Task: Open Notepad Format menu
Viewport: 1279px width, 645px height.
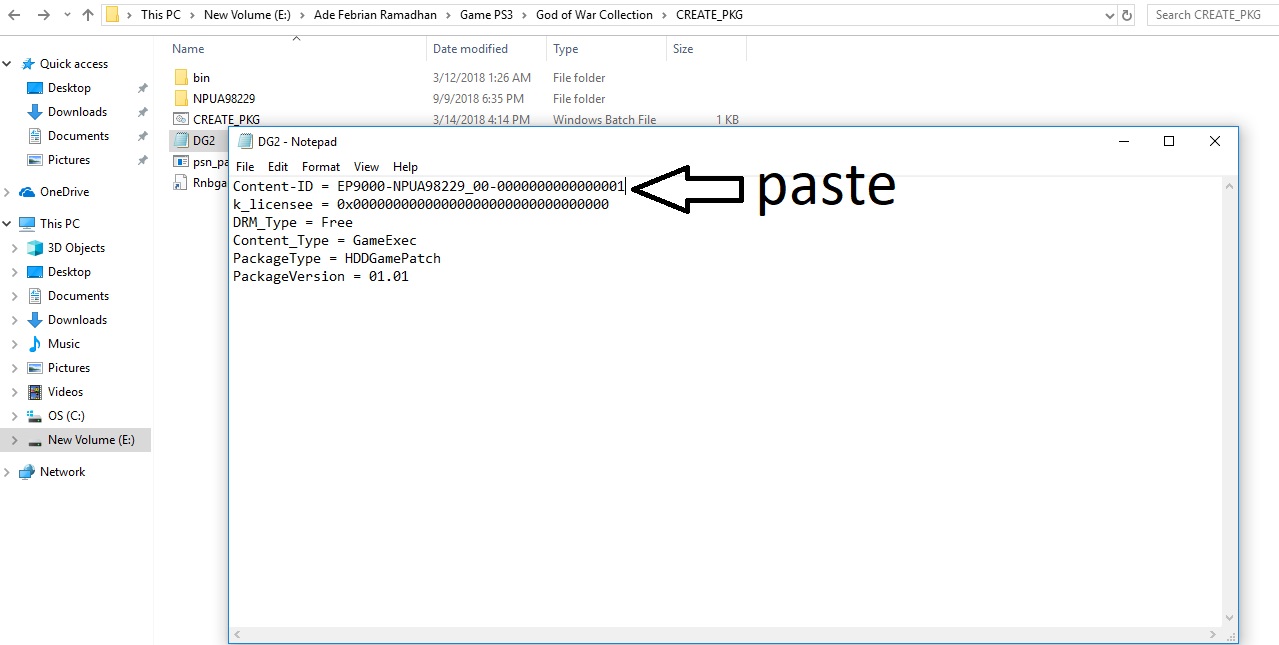Action: (x=321, y=167)
